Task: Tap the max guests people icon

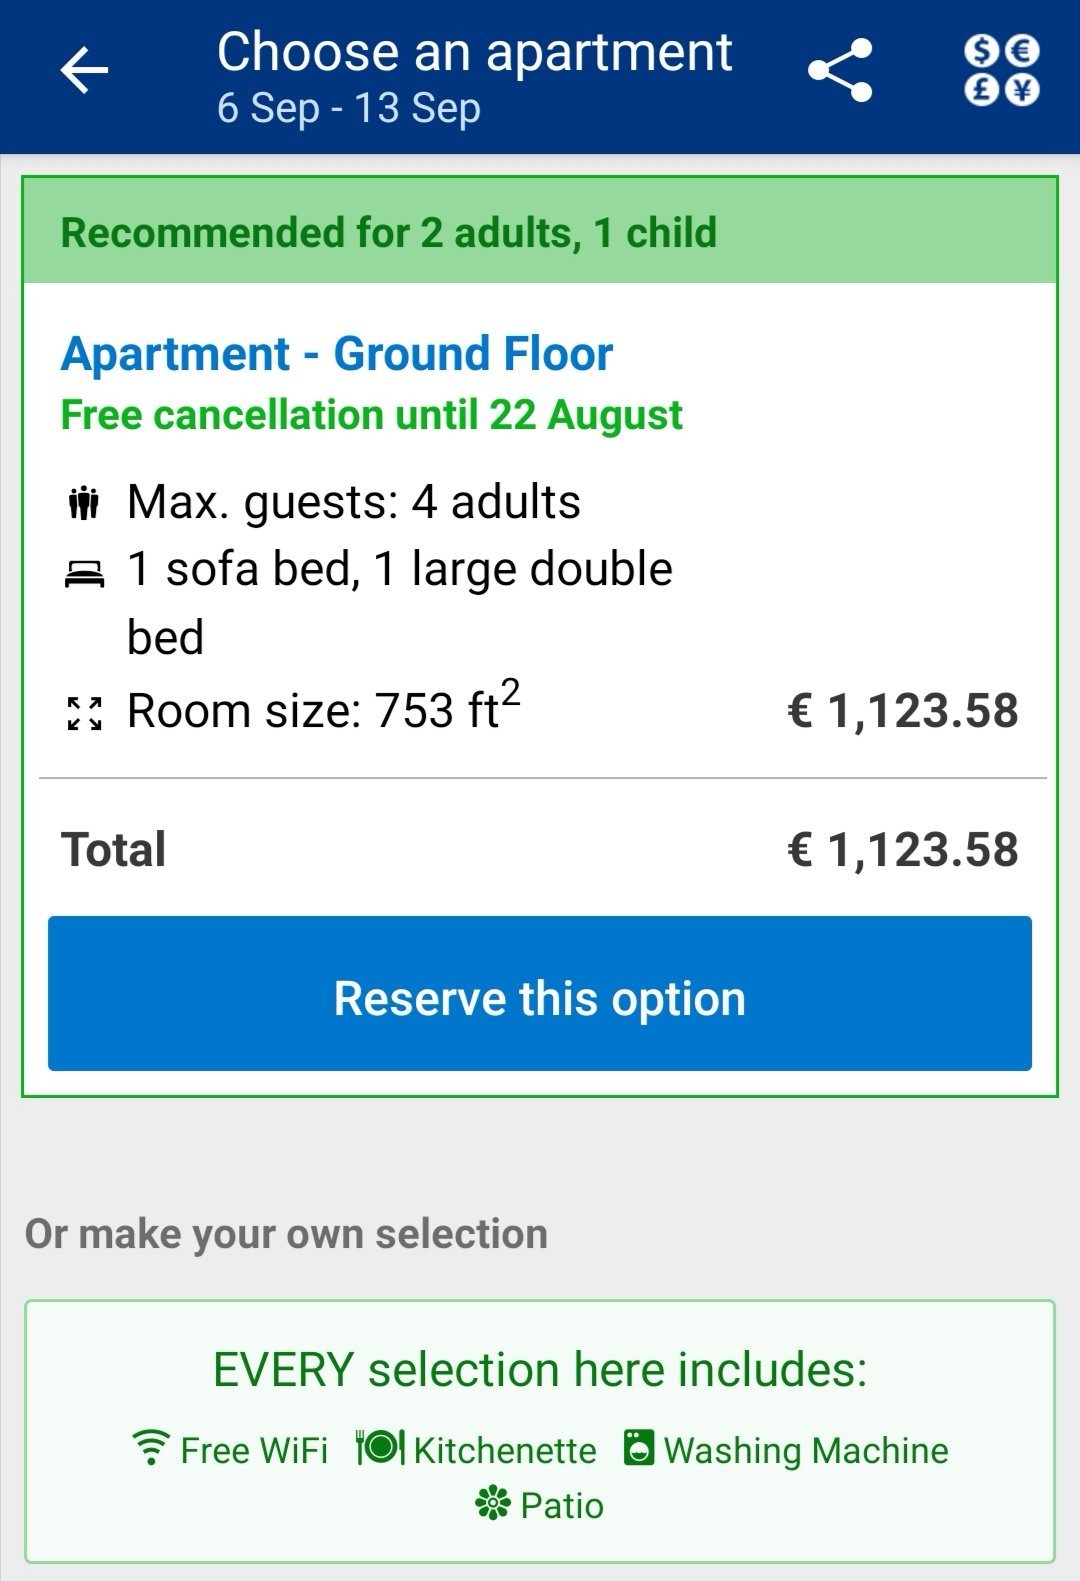Action: [x=84, y=502]
